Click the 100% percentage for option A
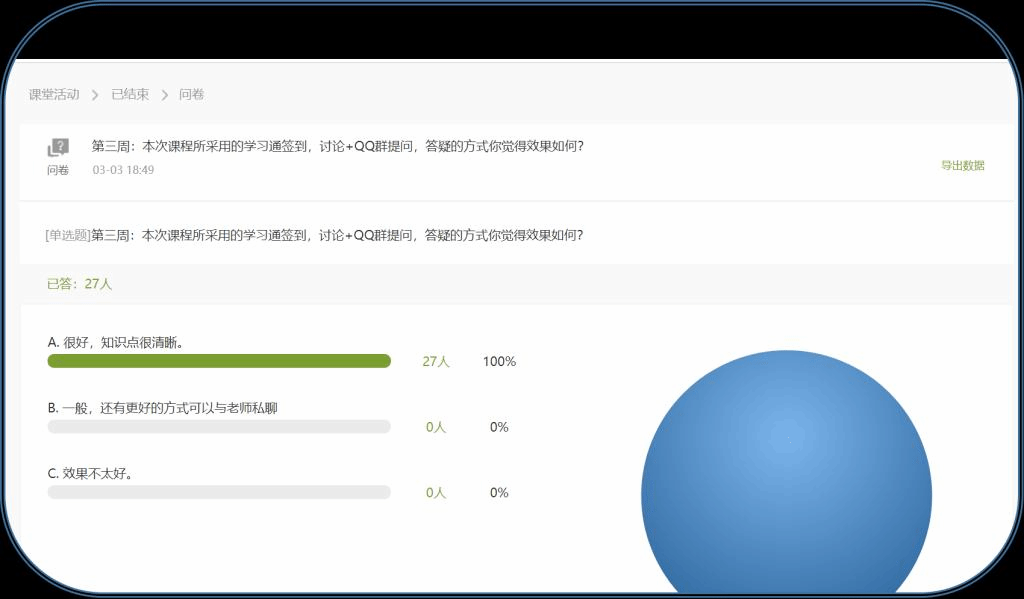 (499, 362)
